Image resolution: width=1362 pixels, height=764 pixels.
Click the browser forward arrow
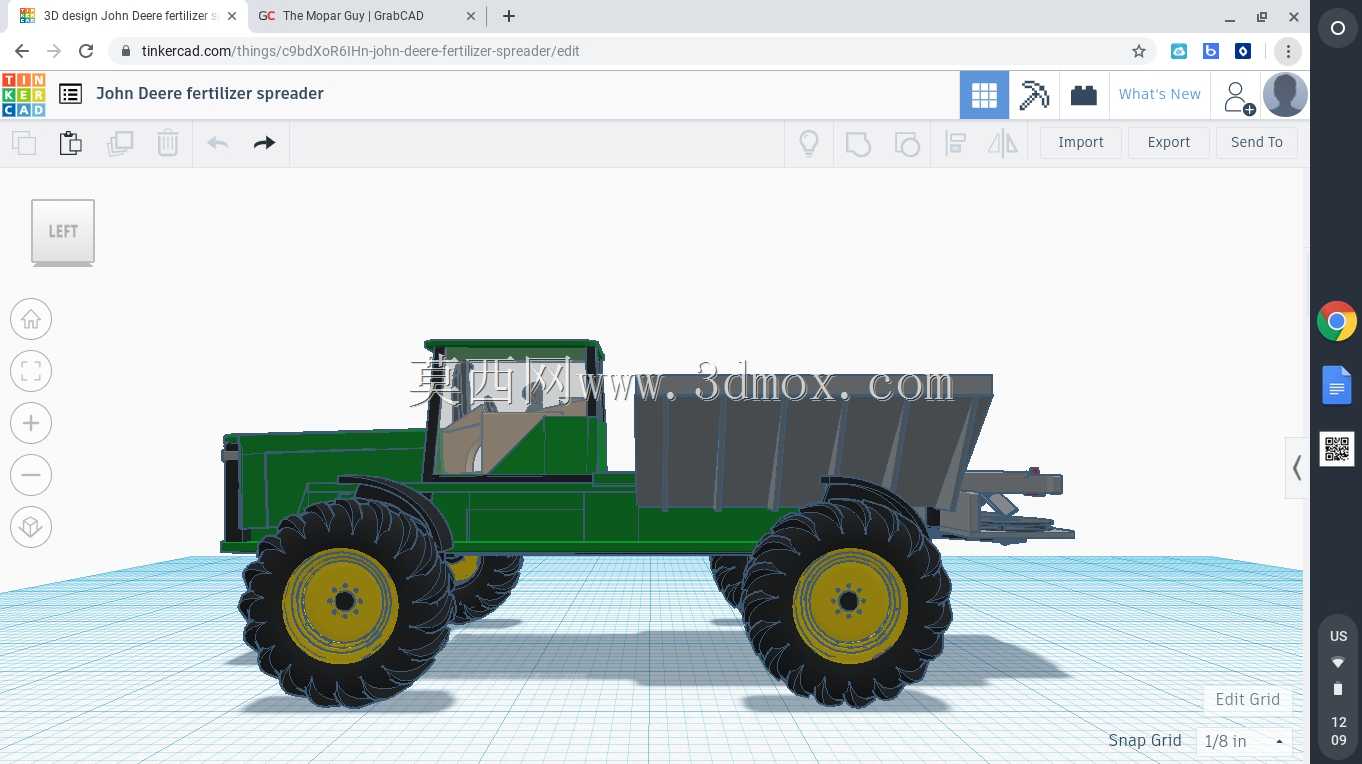(54, 51)
